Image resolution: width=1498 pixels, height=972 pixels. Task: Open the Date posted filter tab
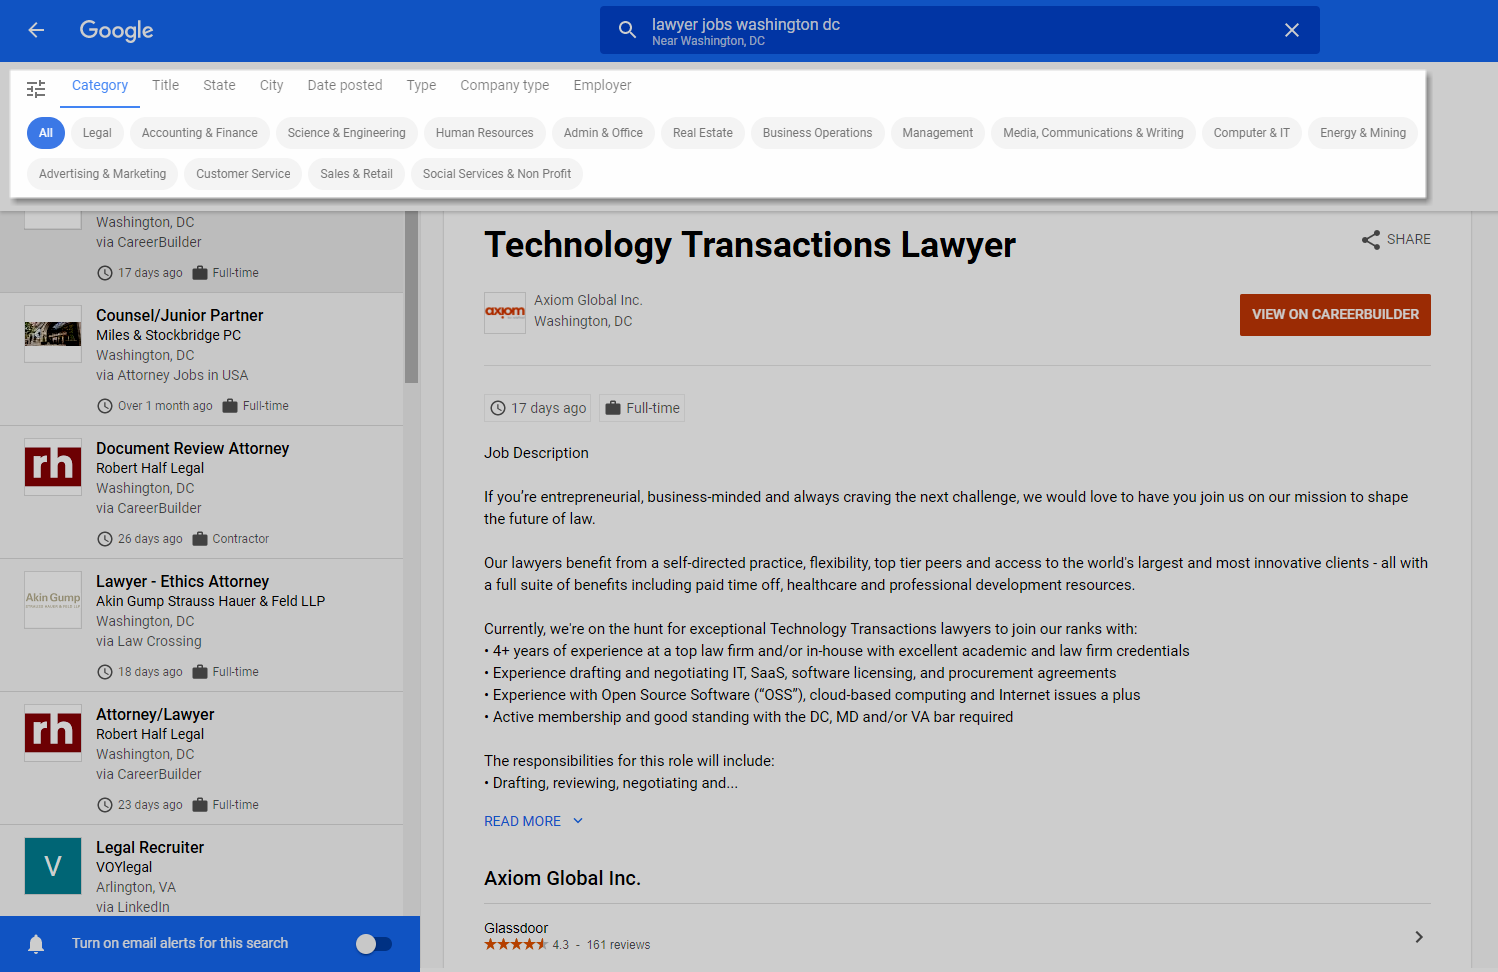click(344, 86)
